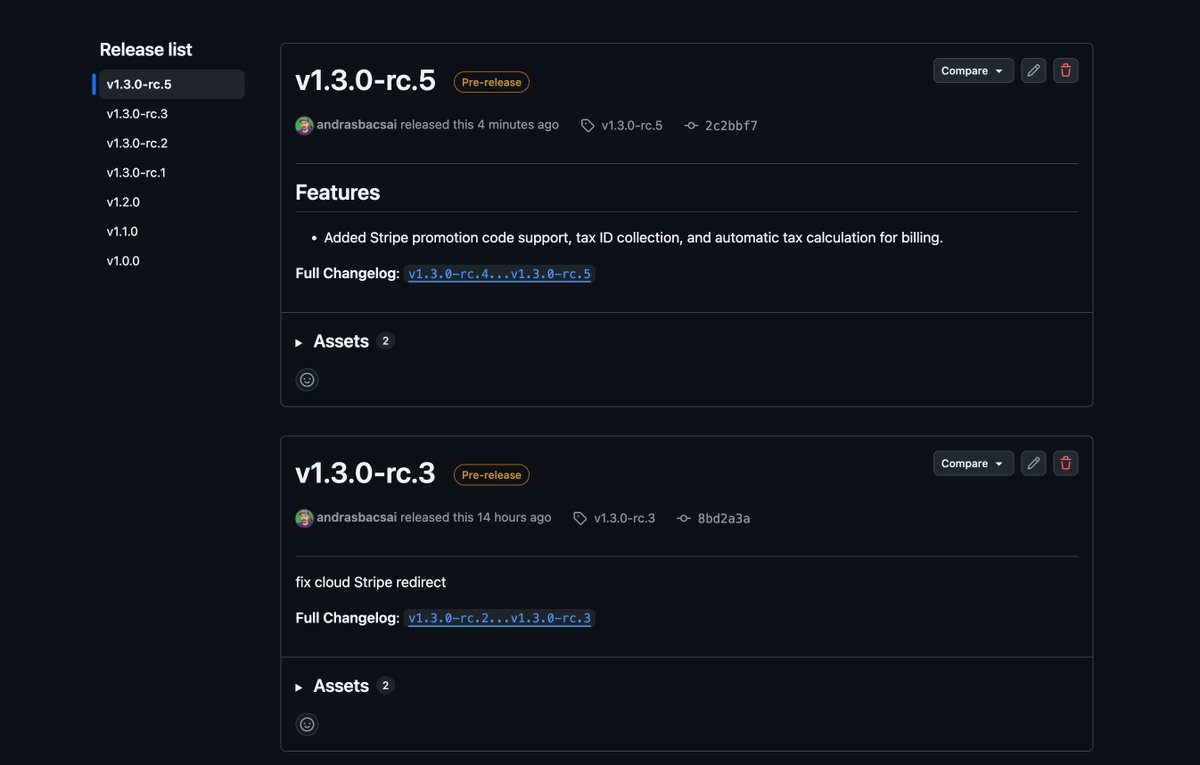
Task: Open commit 8bd2a3a
Action: point(724,518)
